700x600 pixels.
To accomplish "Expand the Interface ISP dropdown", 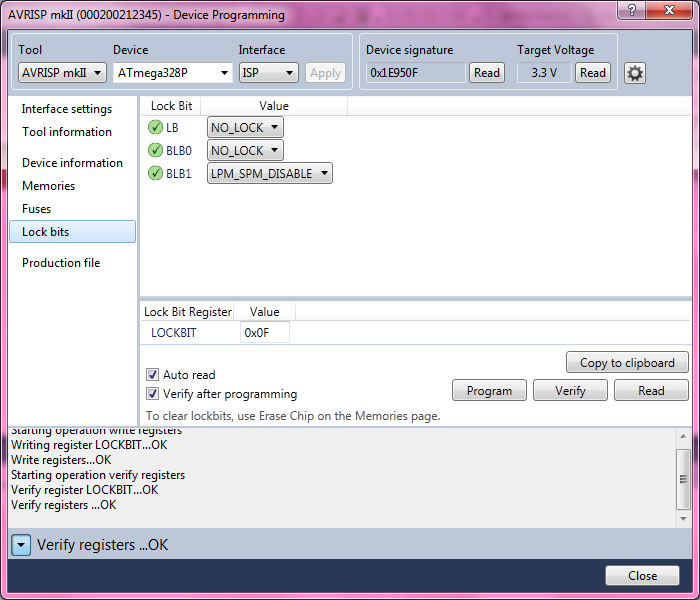I will pos(268,73).
